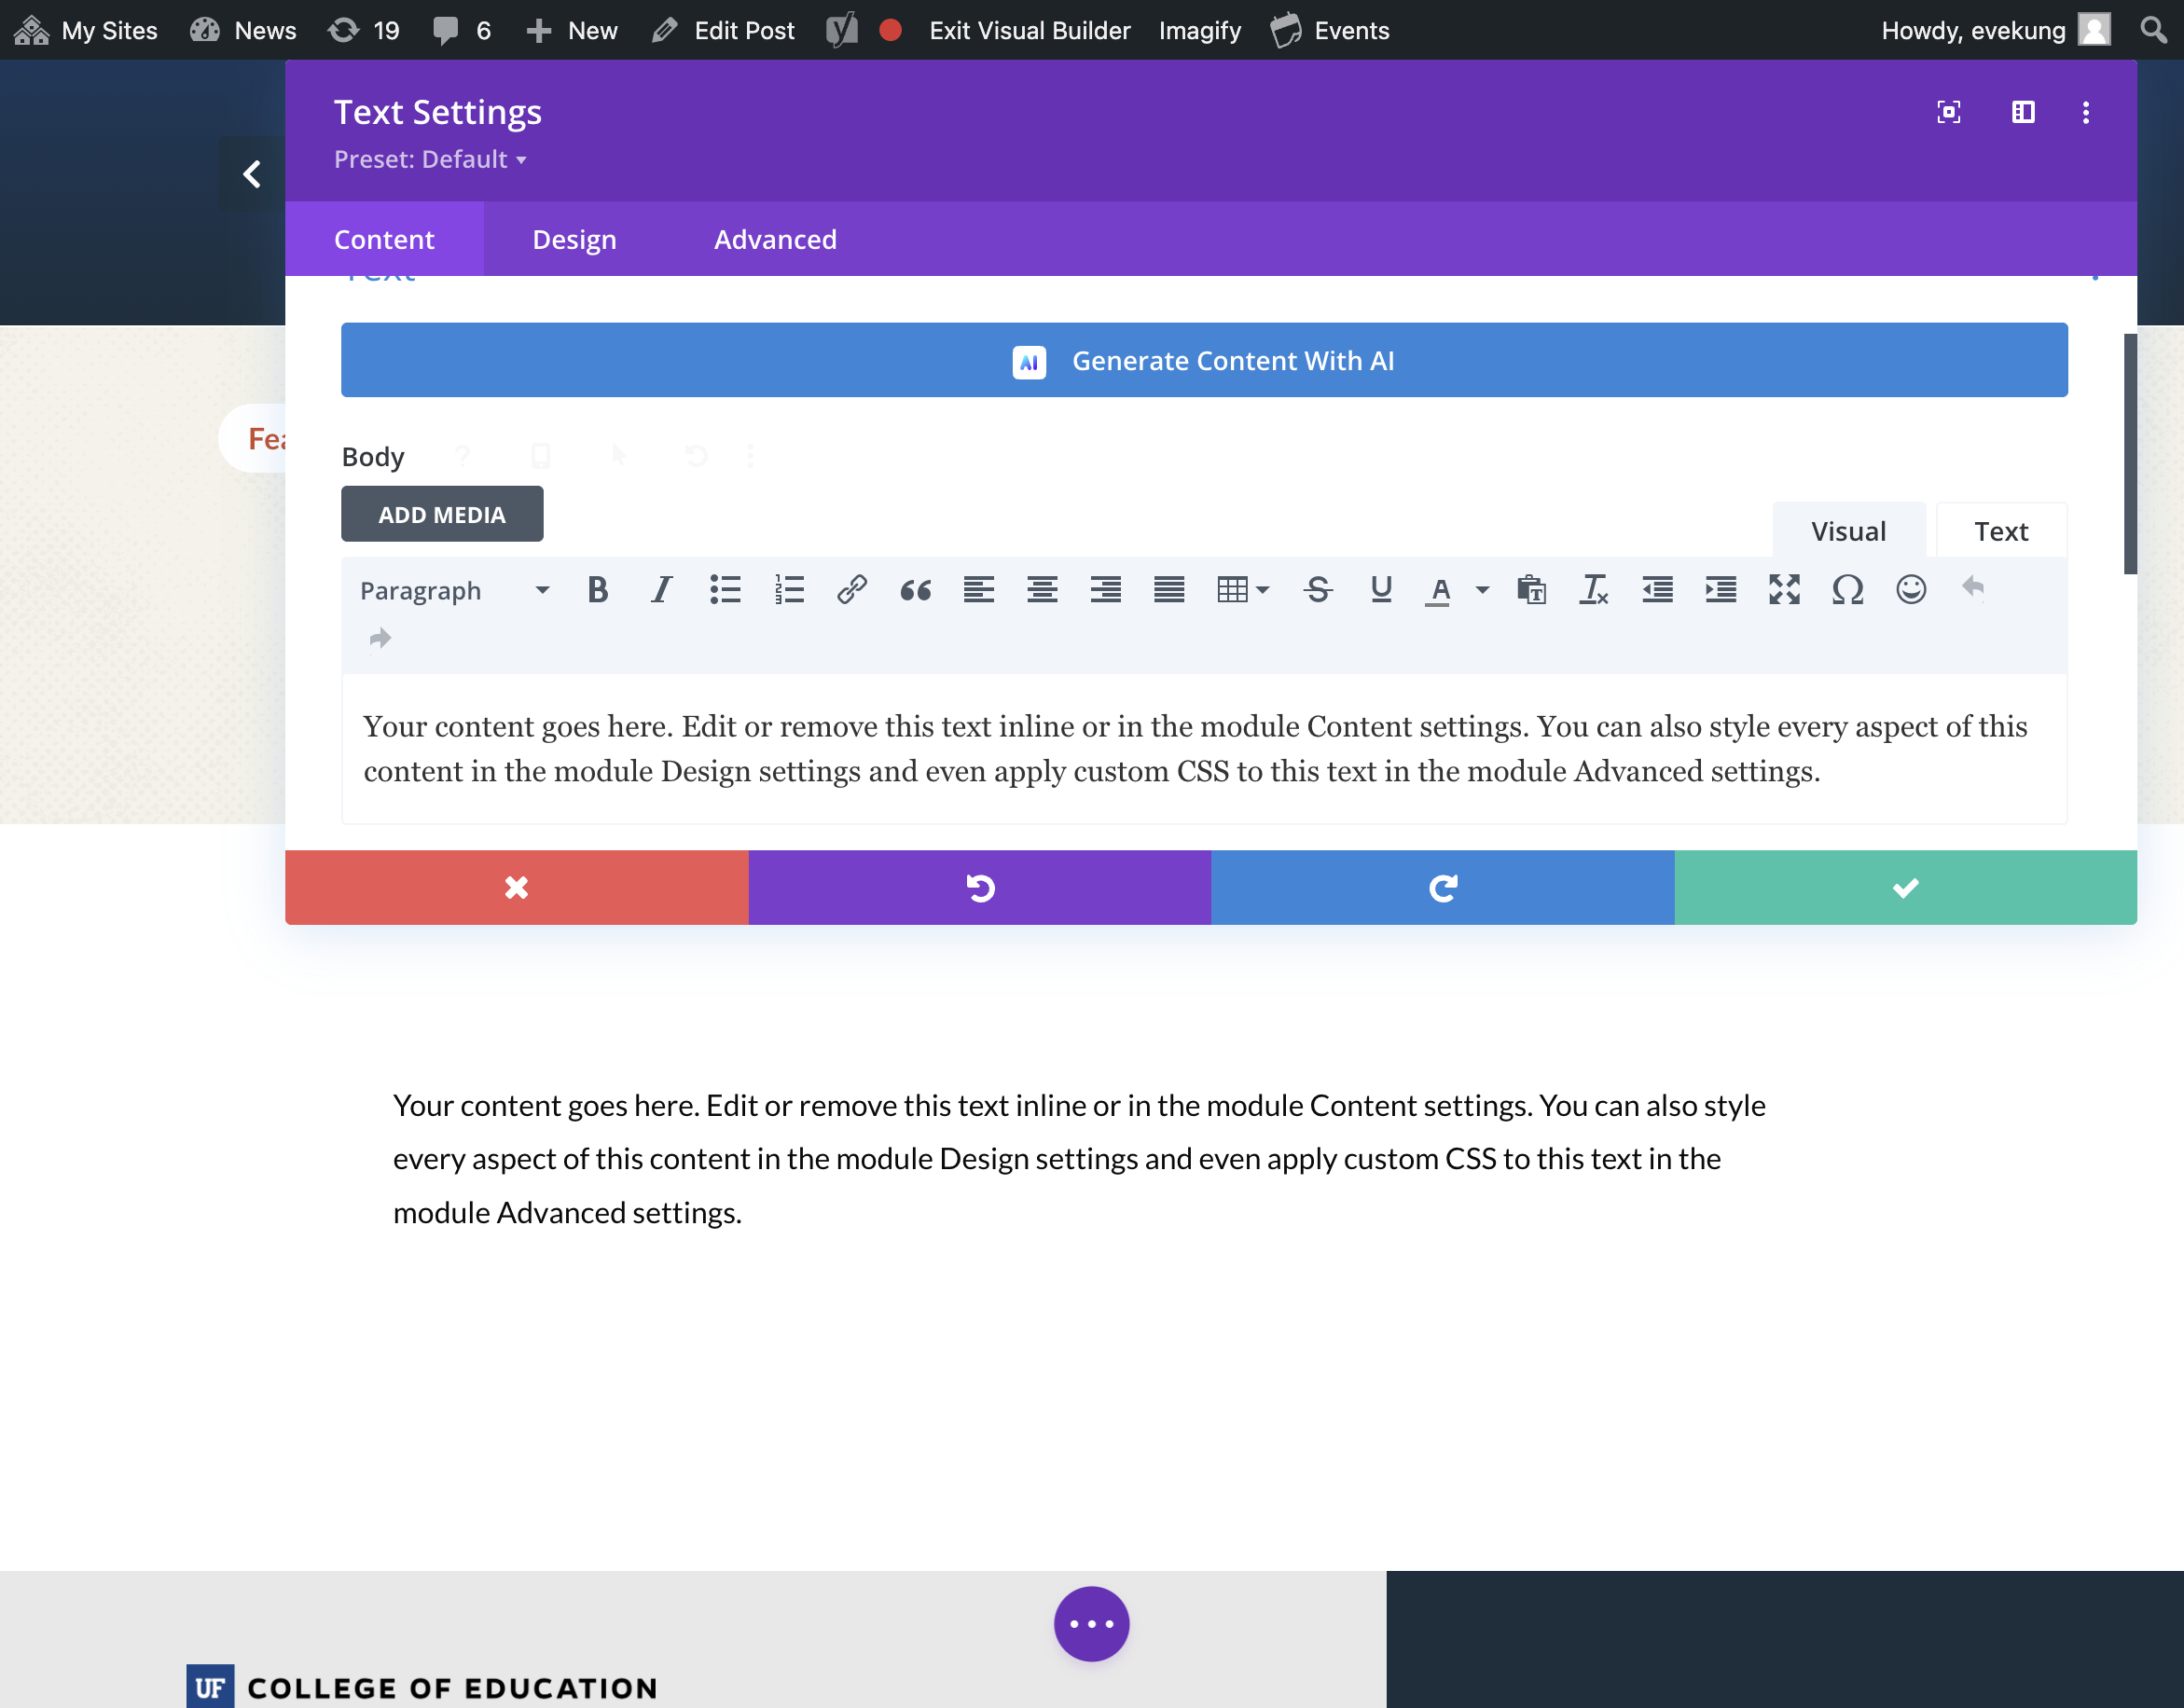Redo changes using the blue footer button
The width and height of the screenshot is (2184, 1708).
(x=1443, y=888)
